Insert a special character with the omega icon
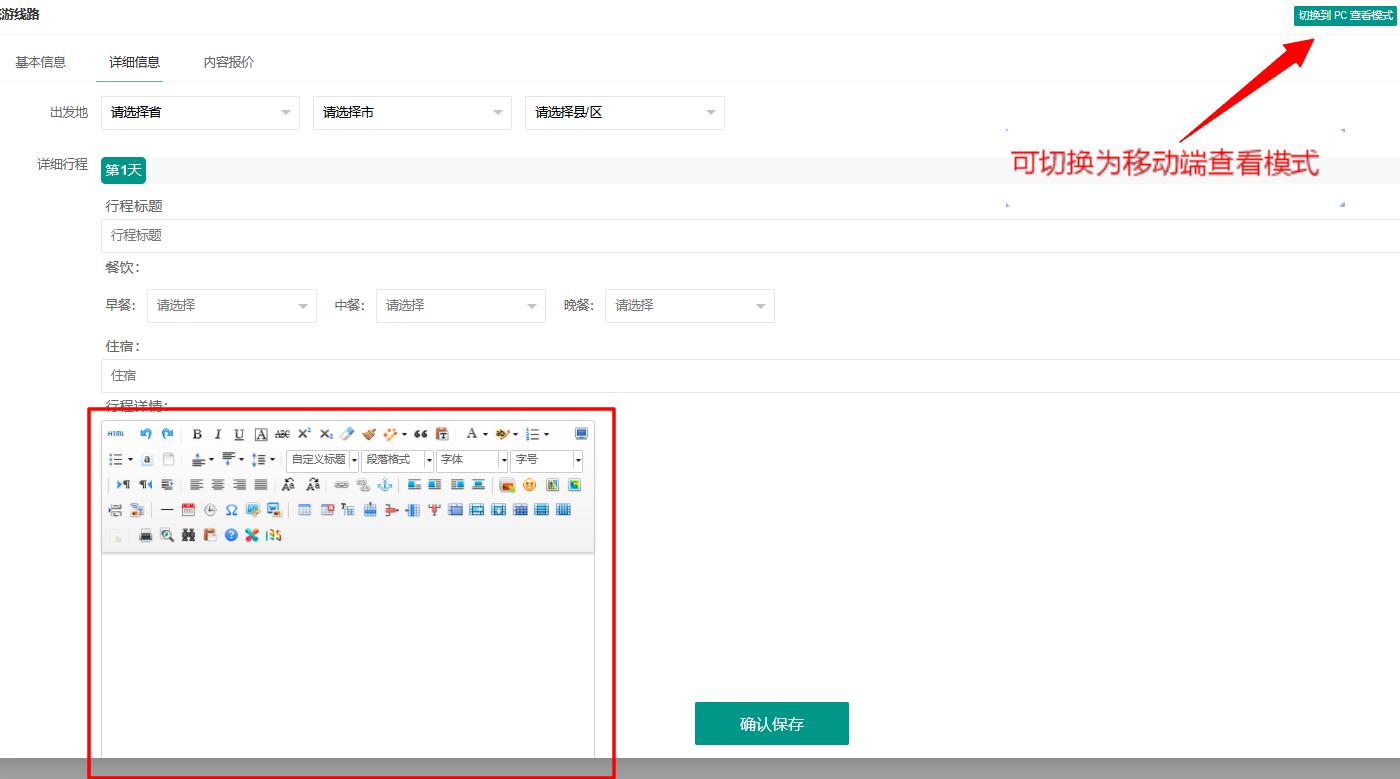The width and height of the screenshot is (1400, 779). click(x=231, y=510)
